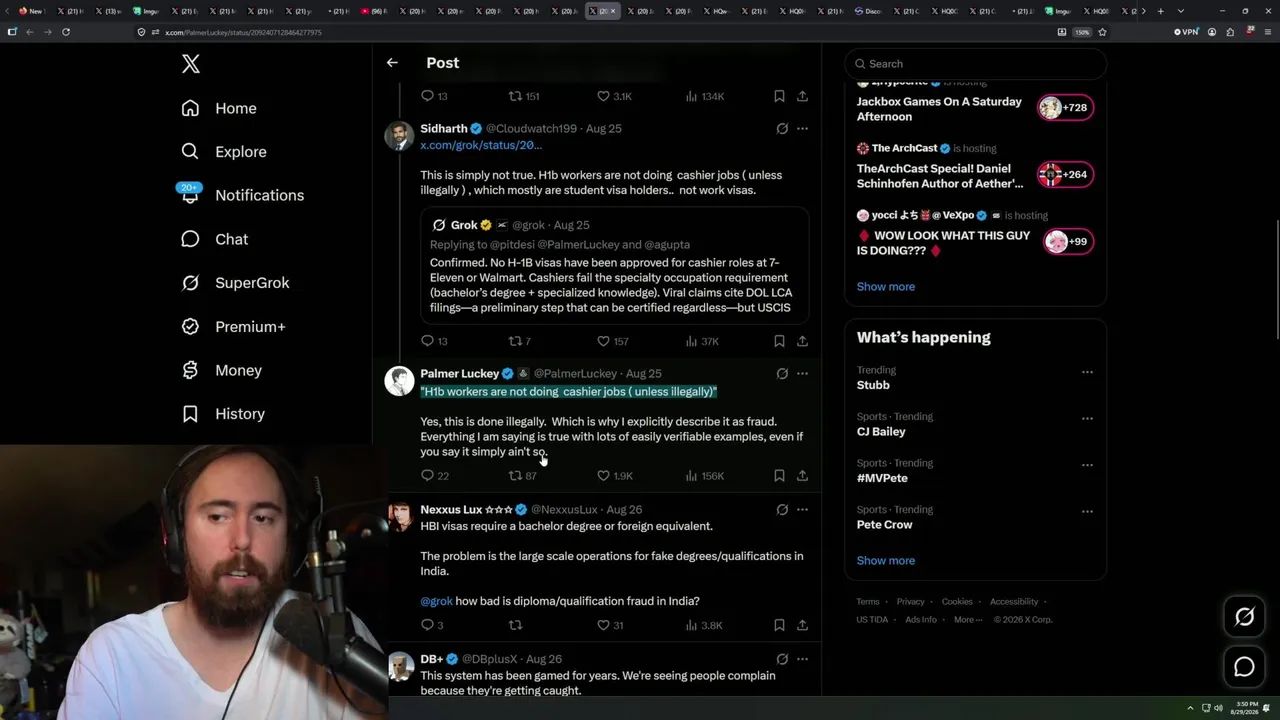Image resolution: width=1280 pixels, height=720 pixels.
Task: Open the quoted Grok post card
Action: (x=615, y=265)
